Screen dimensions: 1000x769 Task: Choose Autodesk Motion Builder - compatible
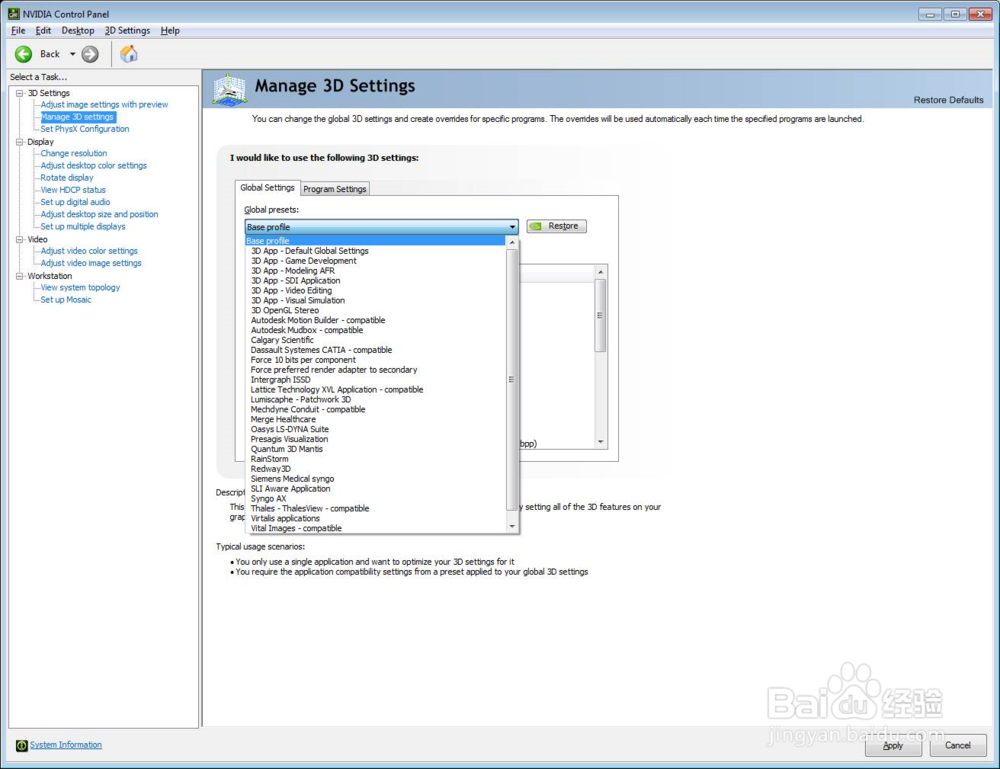point(318,320)
